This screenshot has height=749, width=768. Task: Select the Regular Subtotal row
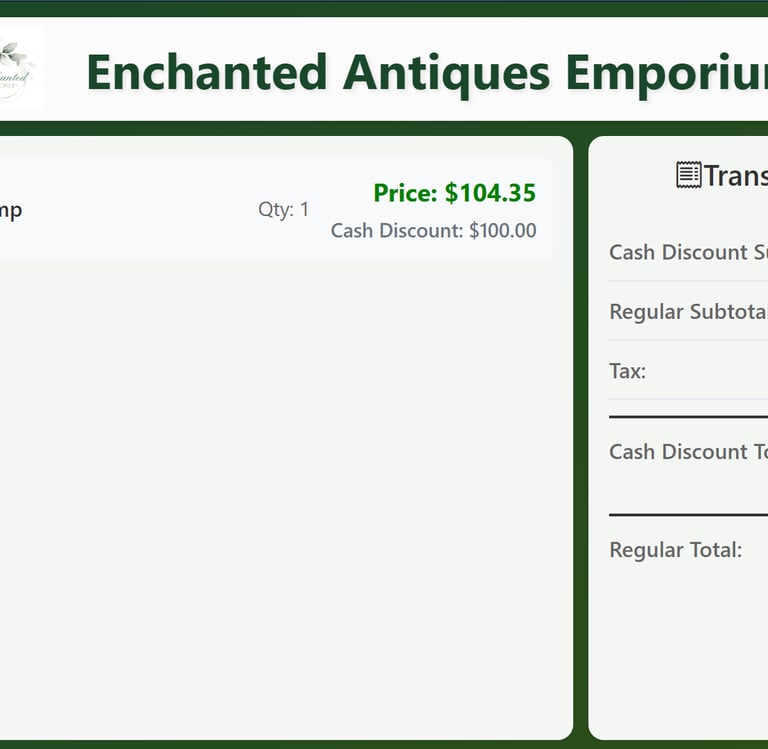coord(688,312)
